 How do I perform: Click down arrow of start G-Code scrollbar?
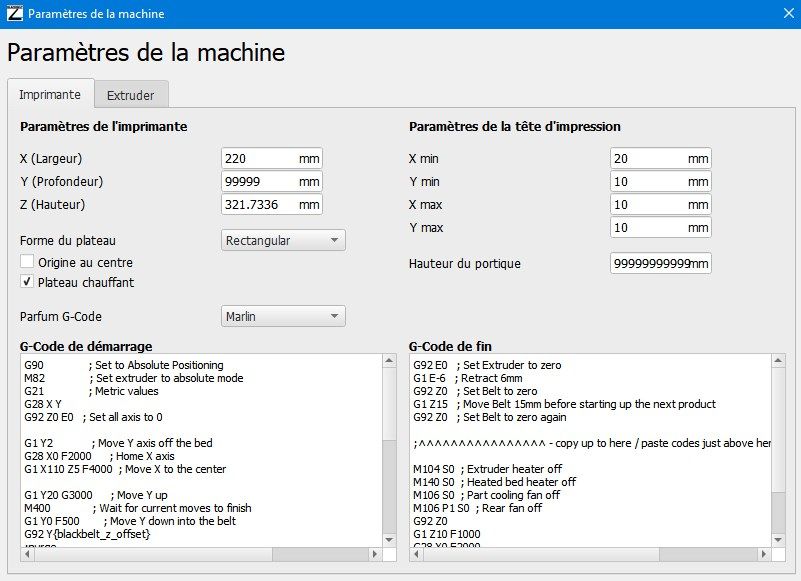pos(389,540)
